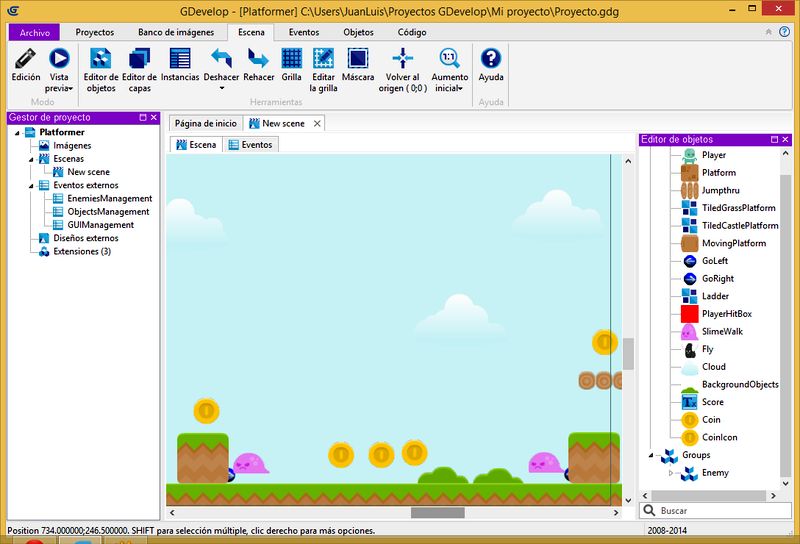The image size is (800, 544).
Task: Select the Fly object
Action: click(707, 349)
